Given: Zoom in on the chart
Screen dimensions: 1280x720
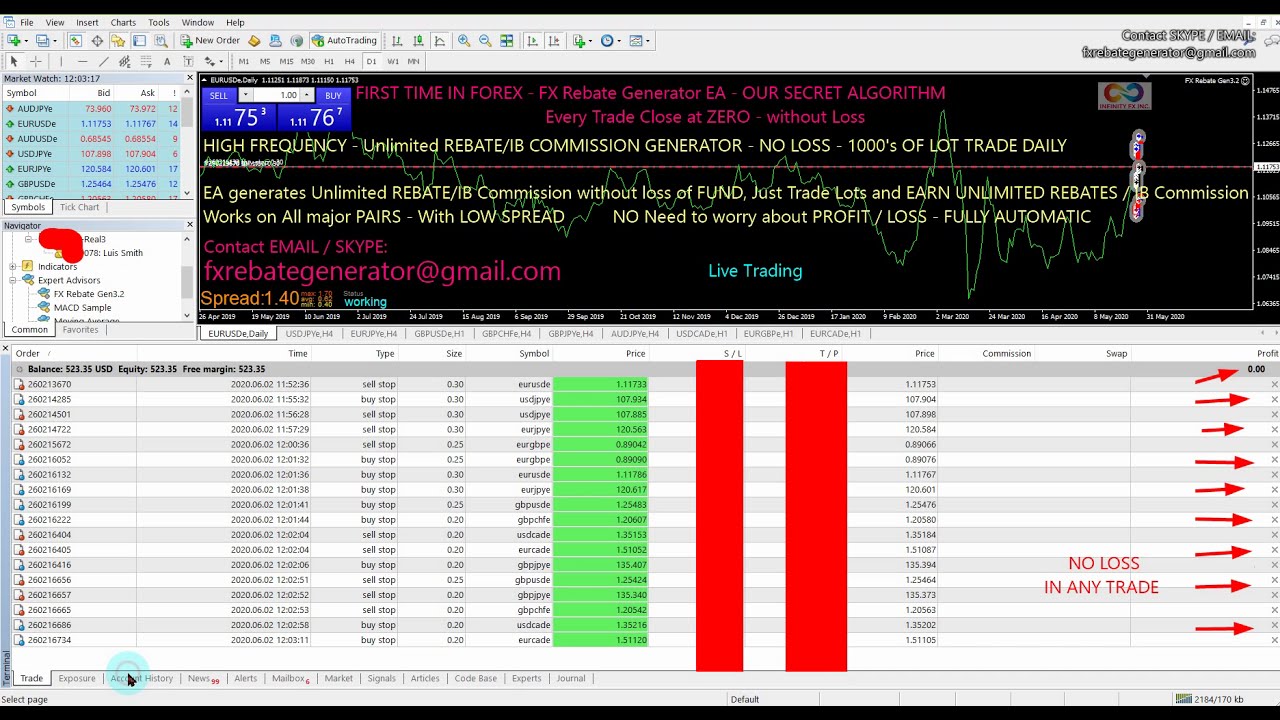Looking at the screenshot, I should [x=464, y=41].
